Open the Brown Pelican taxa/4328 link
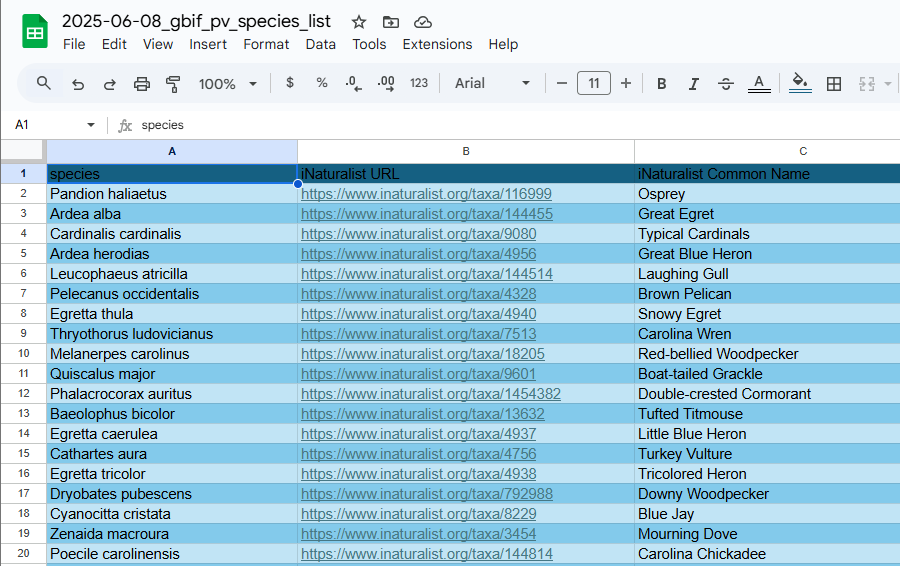Viewport: 900px width, 566px height. pos(418,294)
